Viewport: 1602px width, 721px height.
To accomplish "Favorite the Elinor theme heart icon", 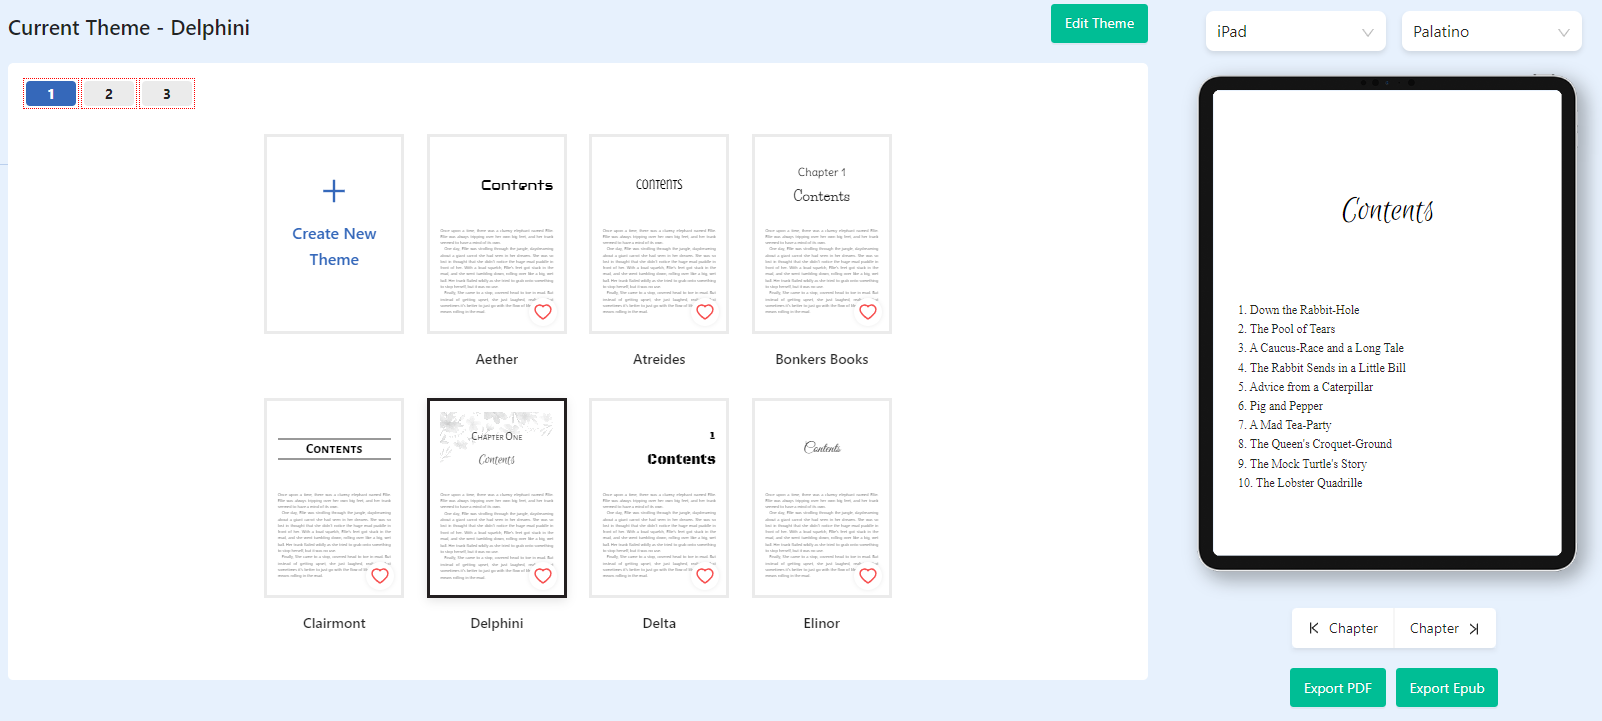I will pos(868,576).
